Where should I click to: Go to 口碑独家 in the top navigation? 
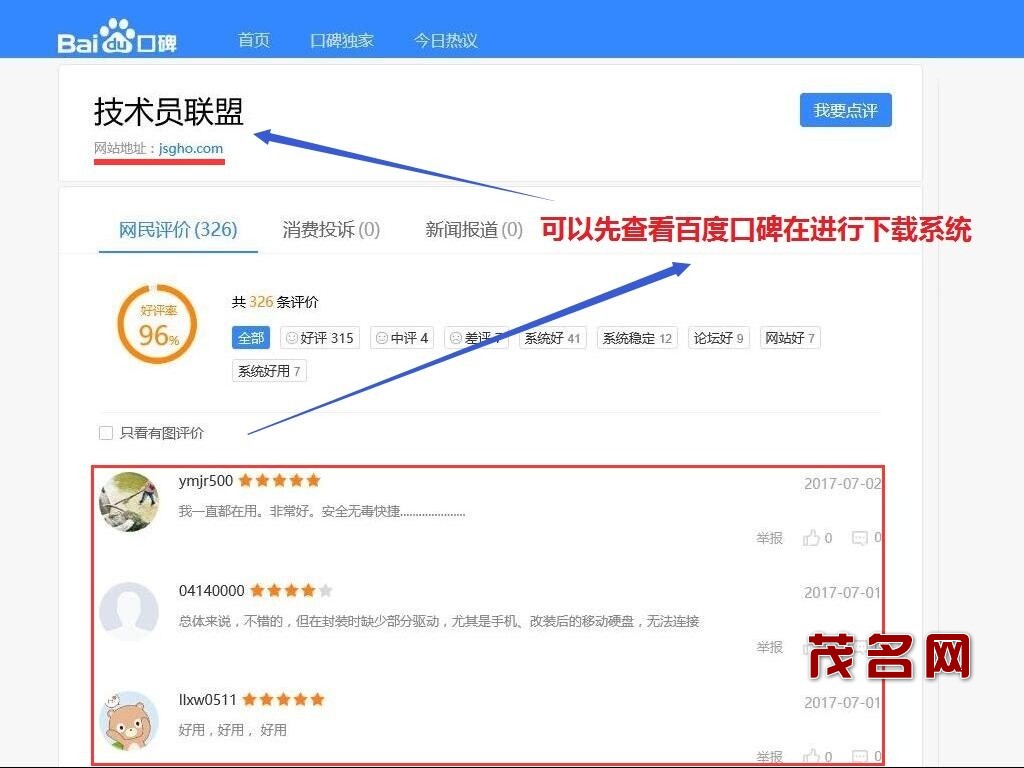coord(342,40)
